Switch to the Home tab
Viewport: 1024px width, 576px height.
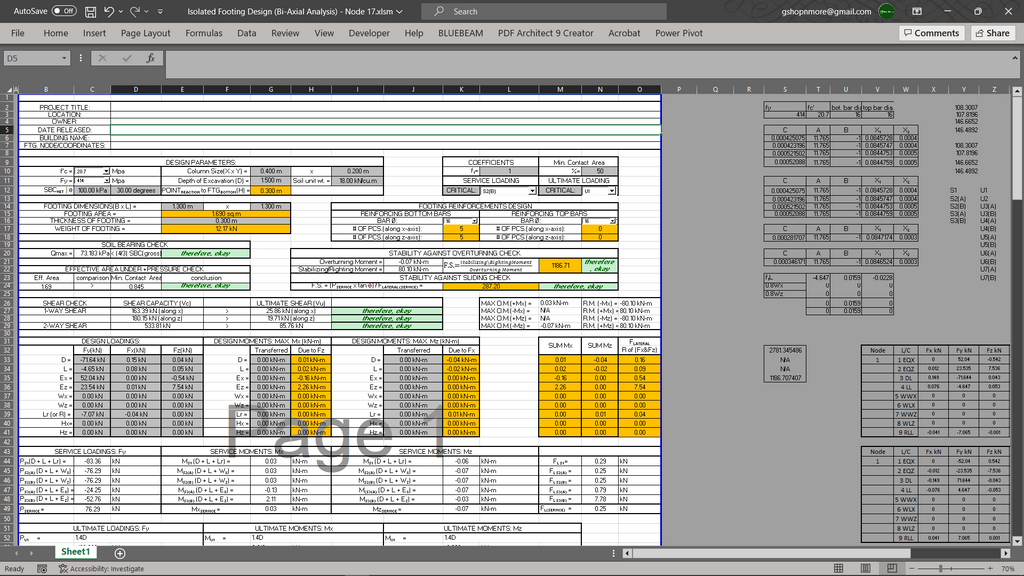[56, 33]
